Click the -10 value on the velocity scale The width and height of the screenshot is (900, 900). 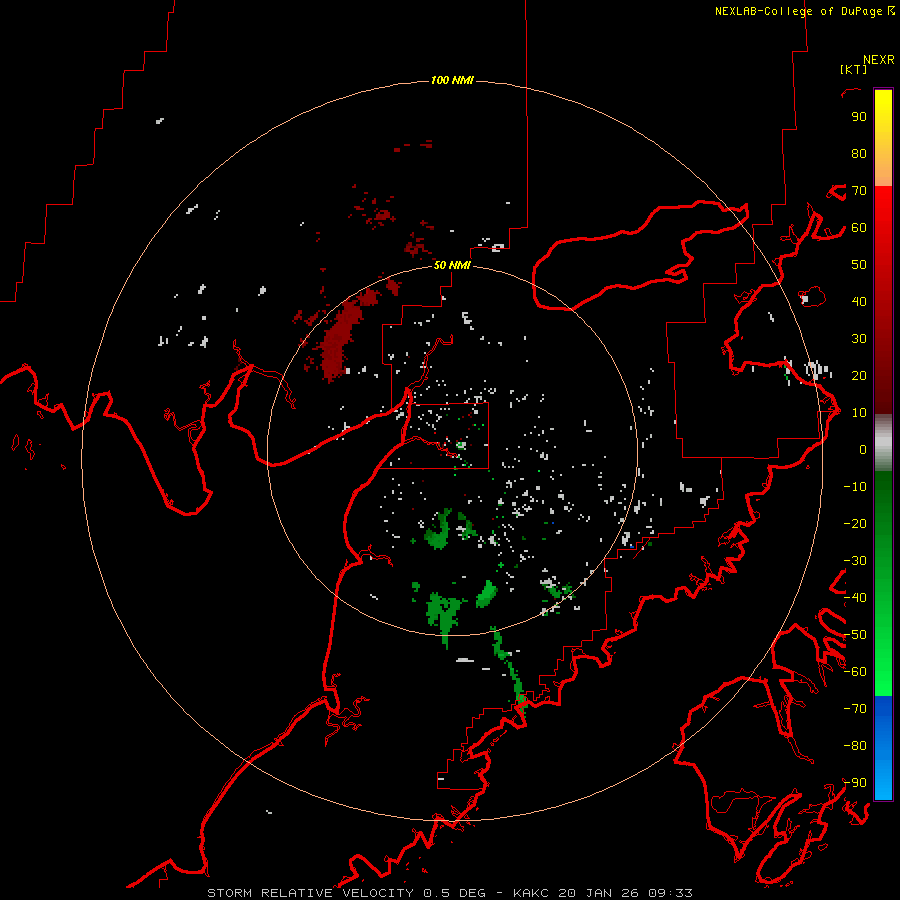855,487
